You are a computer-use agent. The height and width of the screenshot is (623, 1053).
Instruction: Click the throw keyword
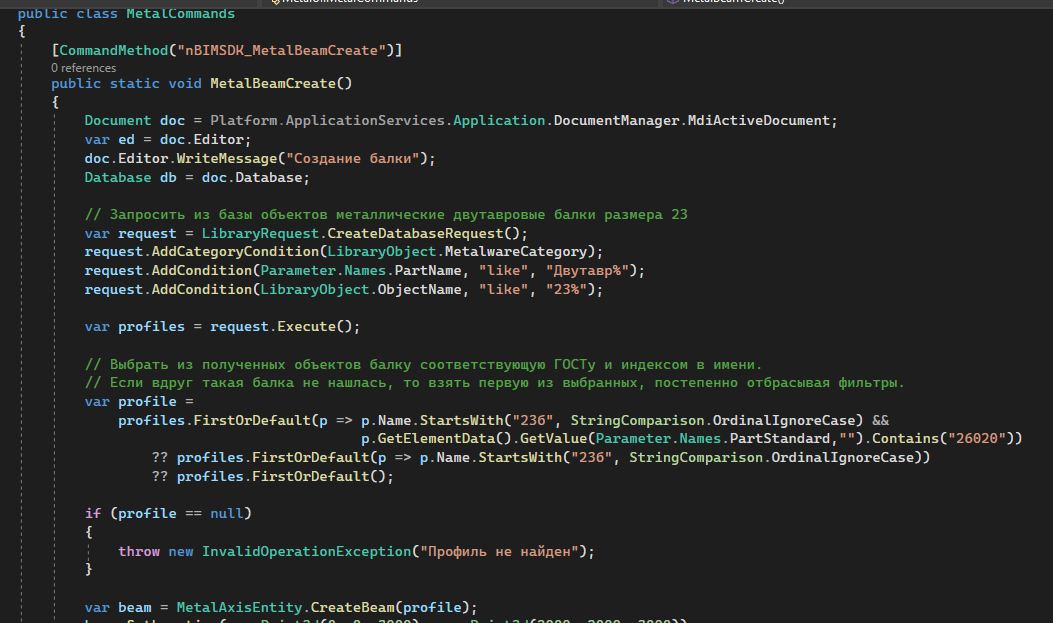point(139,551)
